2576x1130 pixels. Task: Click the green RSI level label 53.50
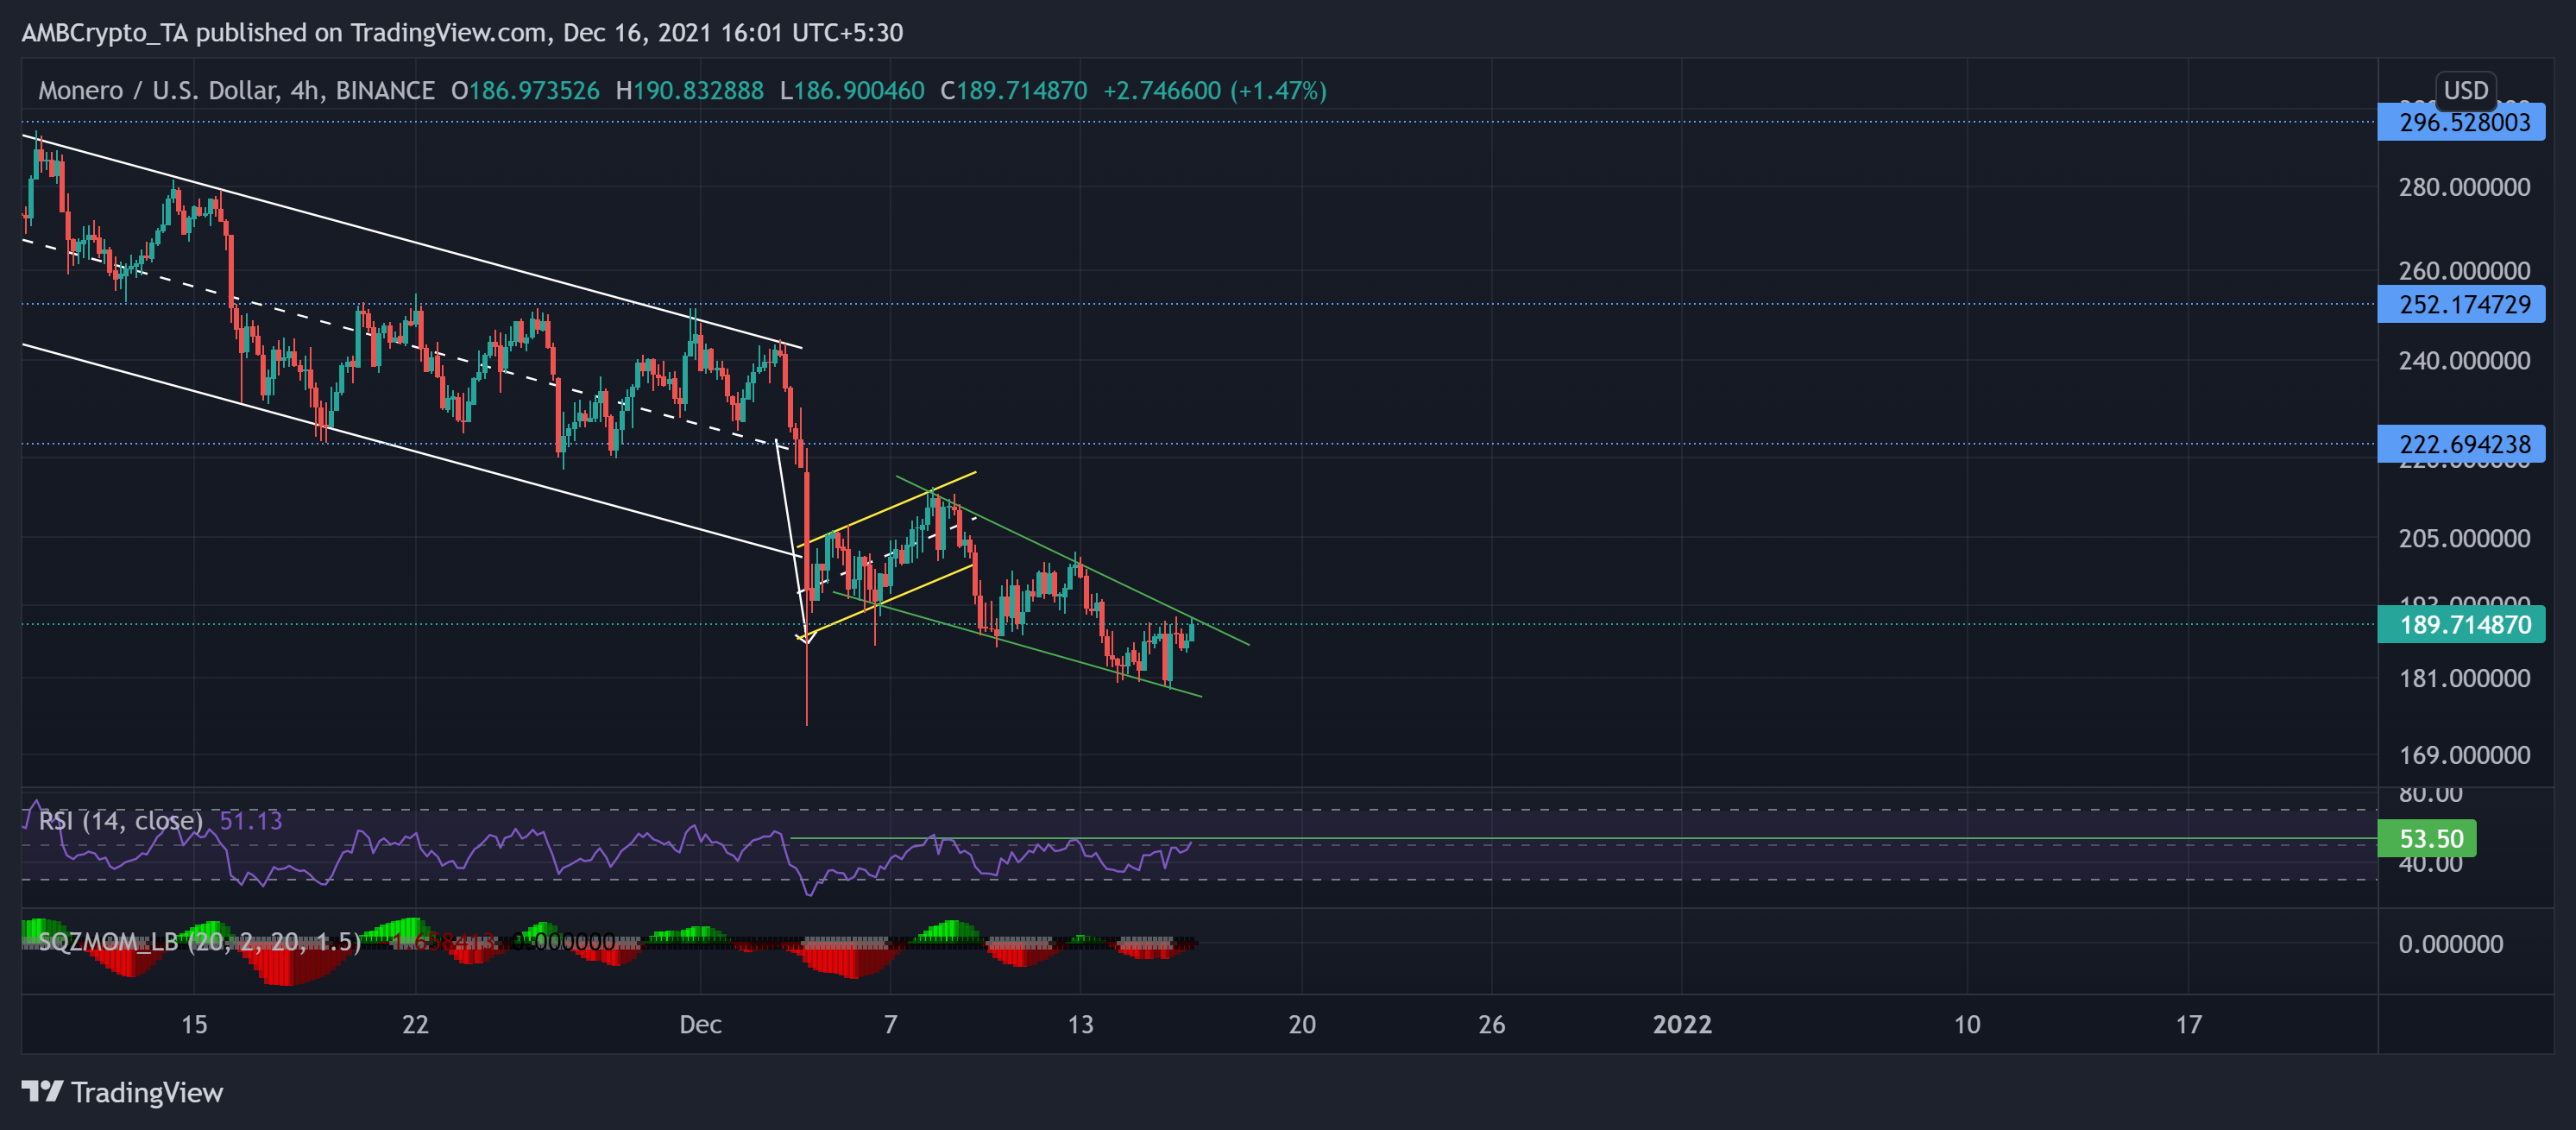(x=2427, y=838)
